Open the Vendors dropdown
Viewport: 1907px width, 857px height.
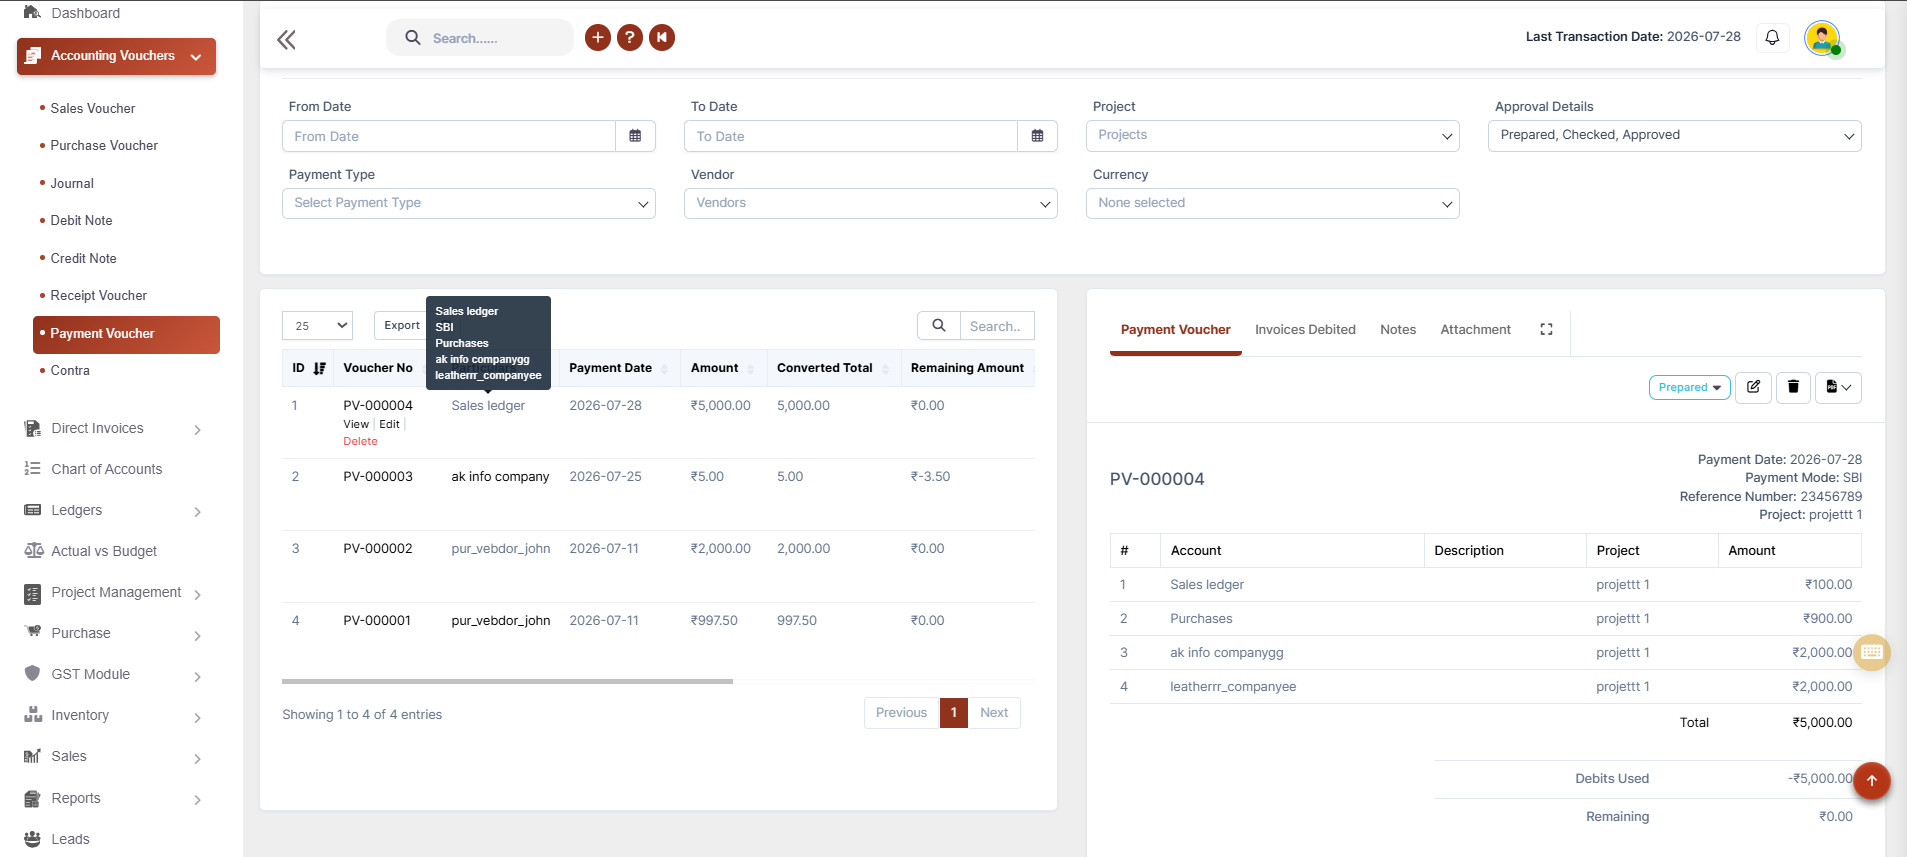point(870,203)
